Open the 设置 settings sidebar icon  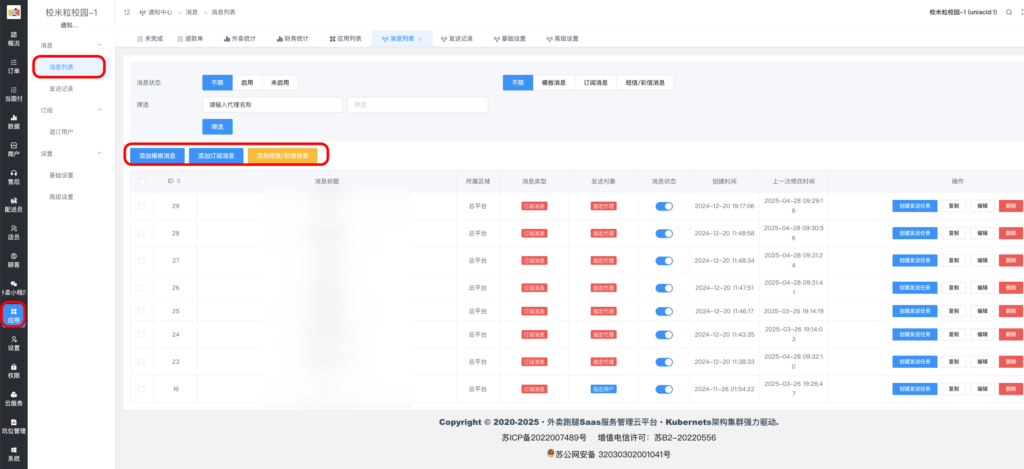(14, 344)
